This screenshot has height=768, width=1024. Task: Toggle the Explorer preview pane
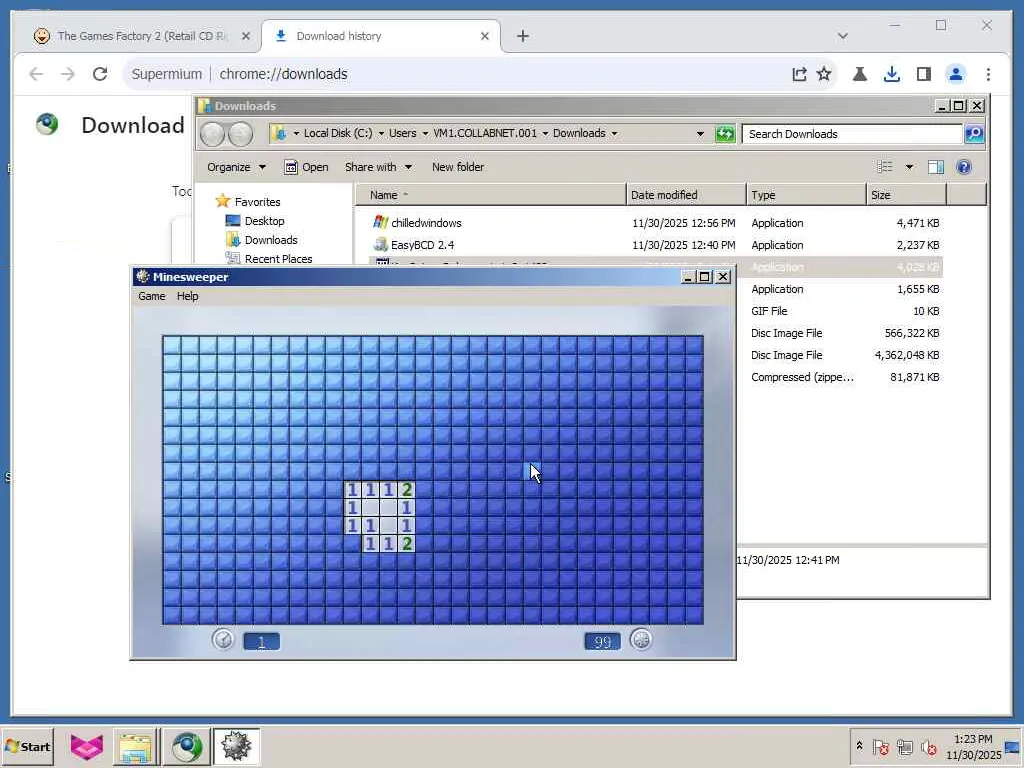click(935, 167)
